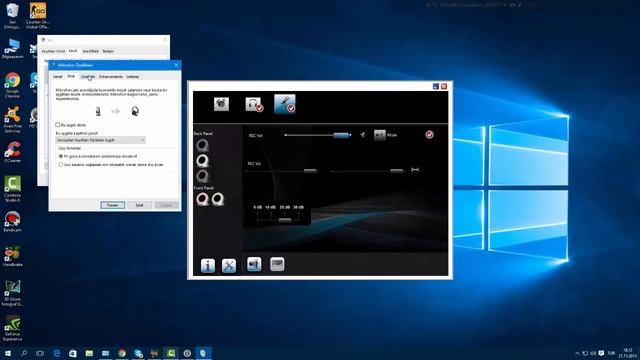Check the 'Bu aygıtı dinle' checkbox

58,125
